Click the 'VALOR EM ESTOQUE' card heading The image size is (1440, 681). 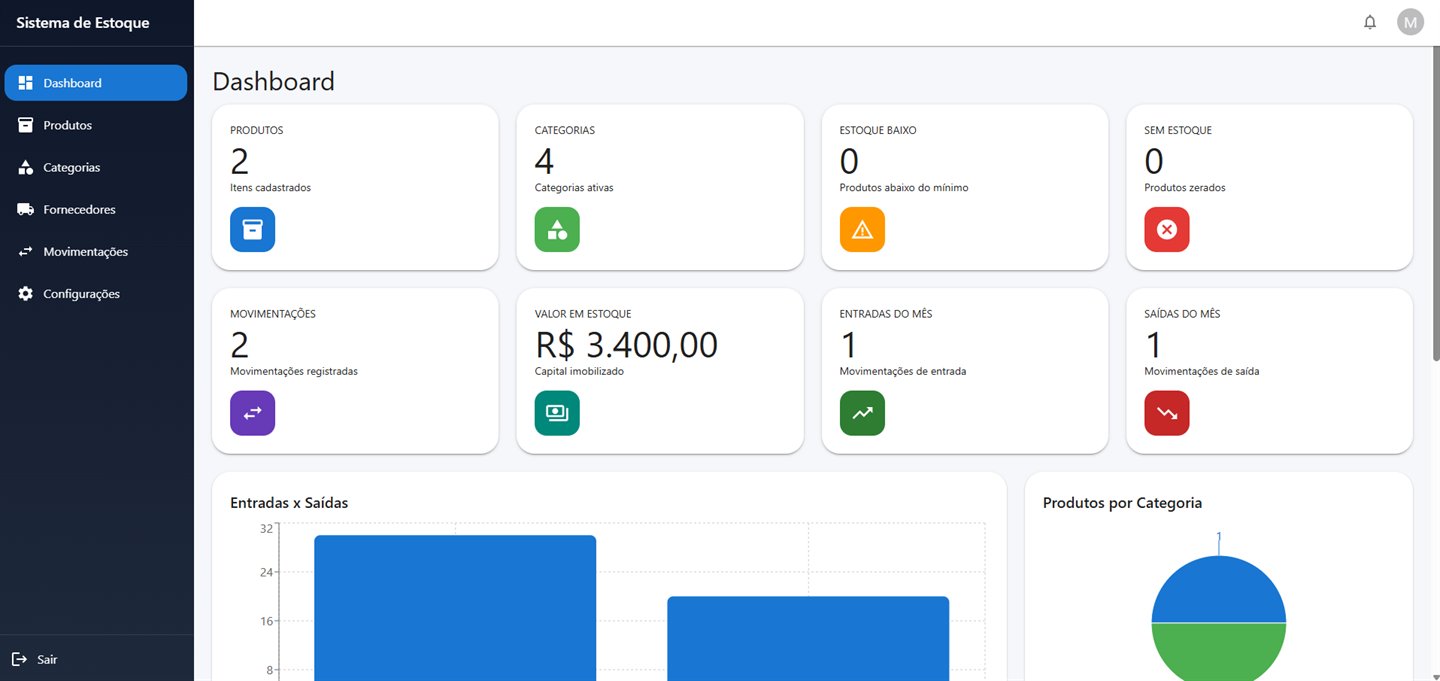(x=583, y=314)
